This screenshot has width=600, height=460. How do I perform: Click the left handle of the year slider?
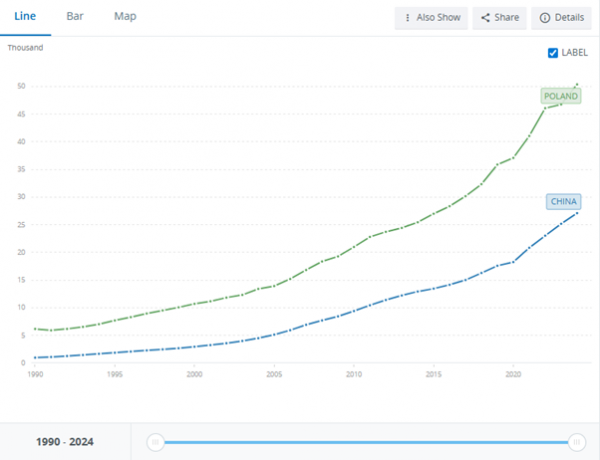155,441
